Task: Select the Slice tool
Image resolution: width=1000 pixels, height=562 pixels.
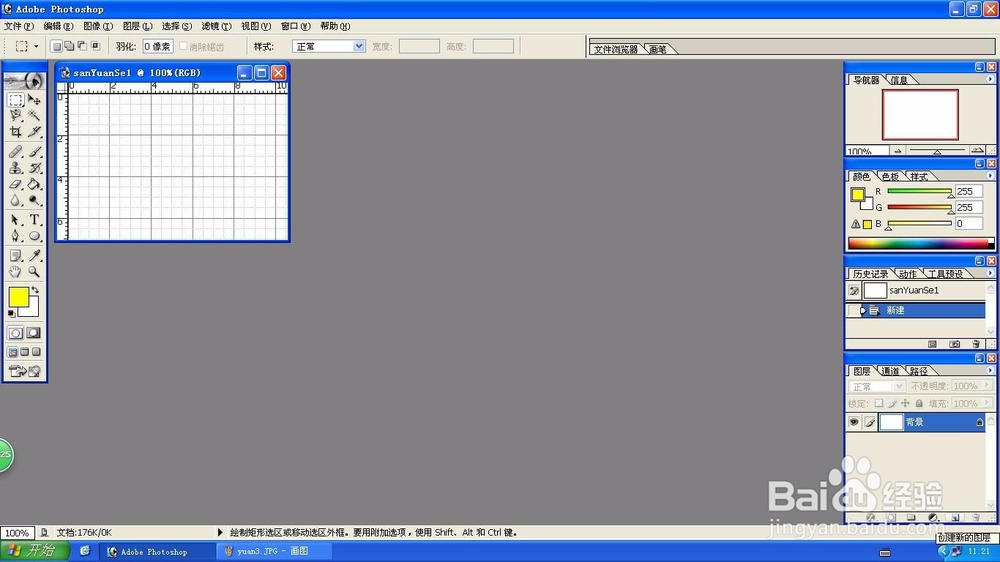Action: (x=34, y=131)
